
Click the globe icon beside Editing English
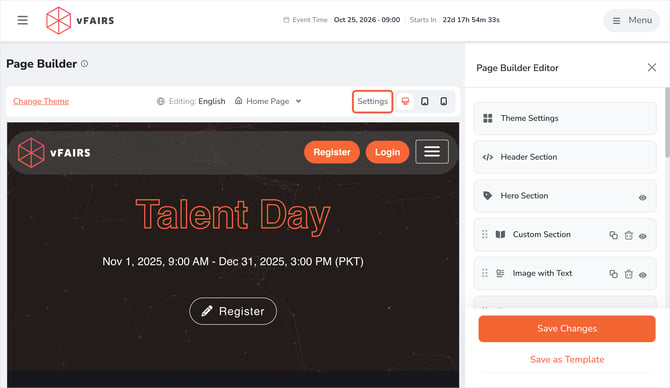point(161,101)
